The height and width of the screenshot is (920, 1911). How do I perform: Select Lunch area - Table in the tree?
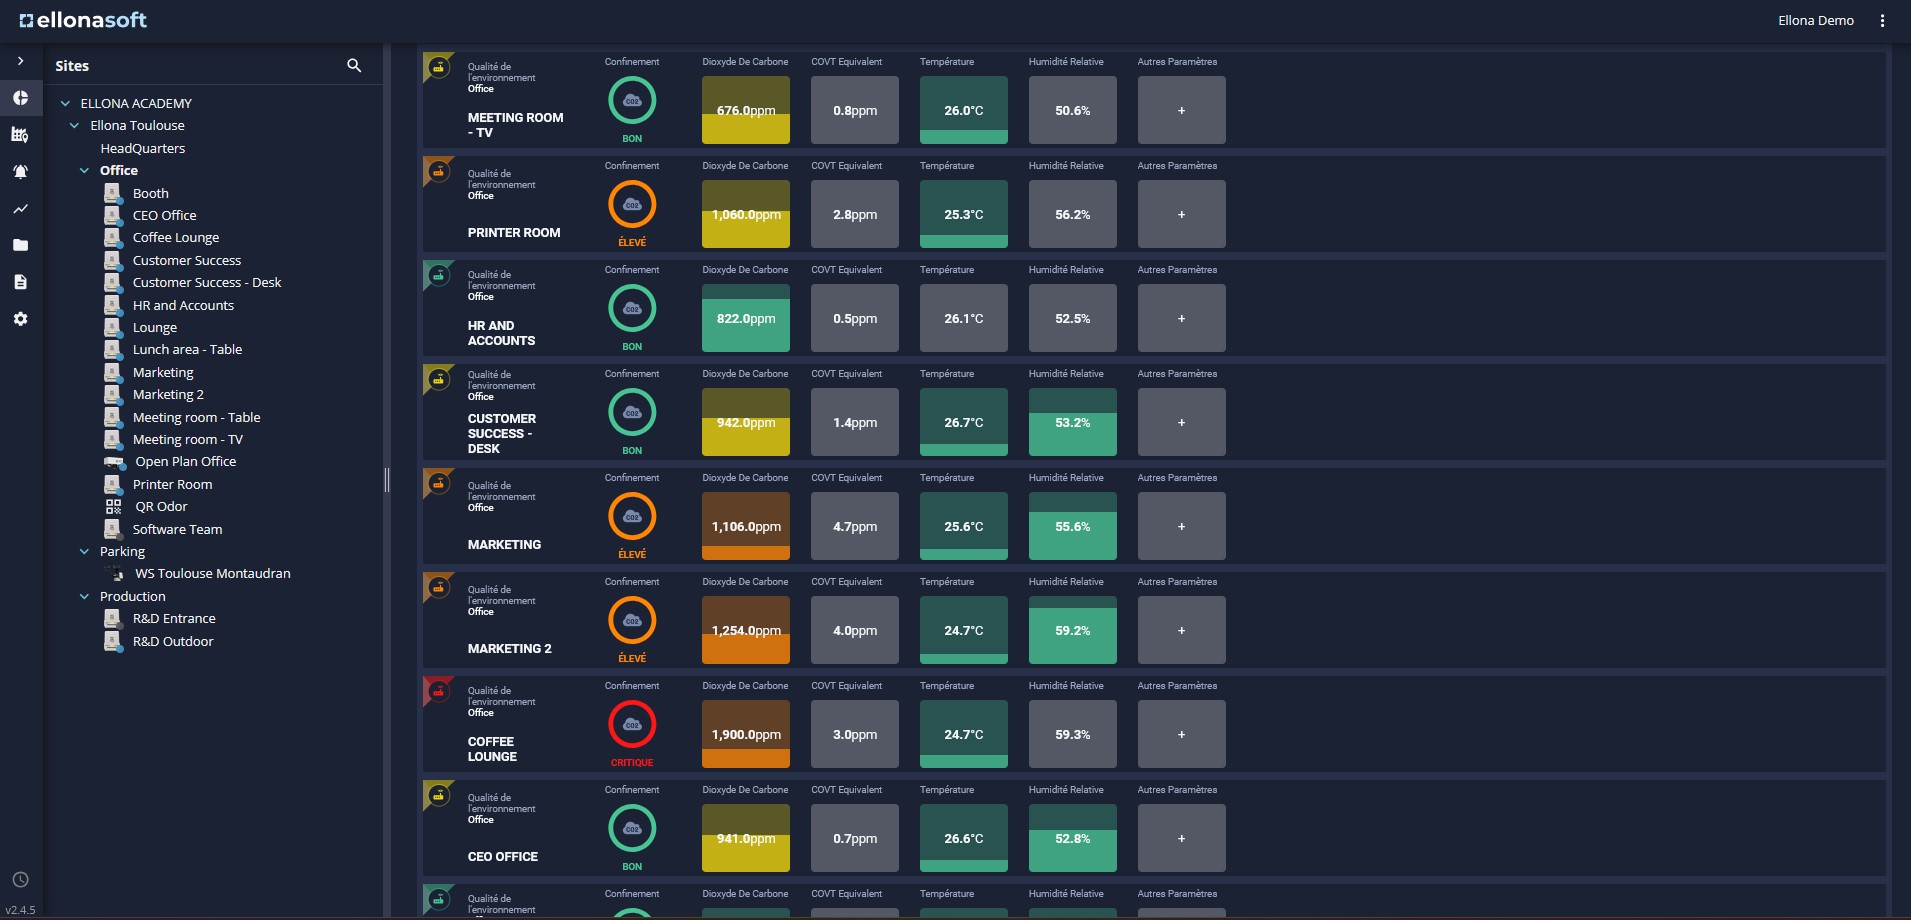pos(187,349)
